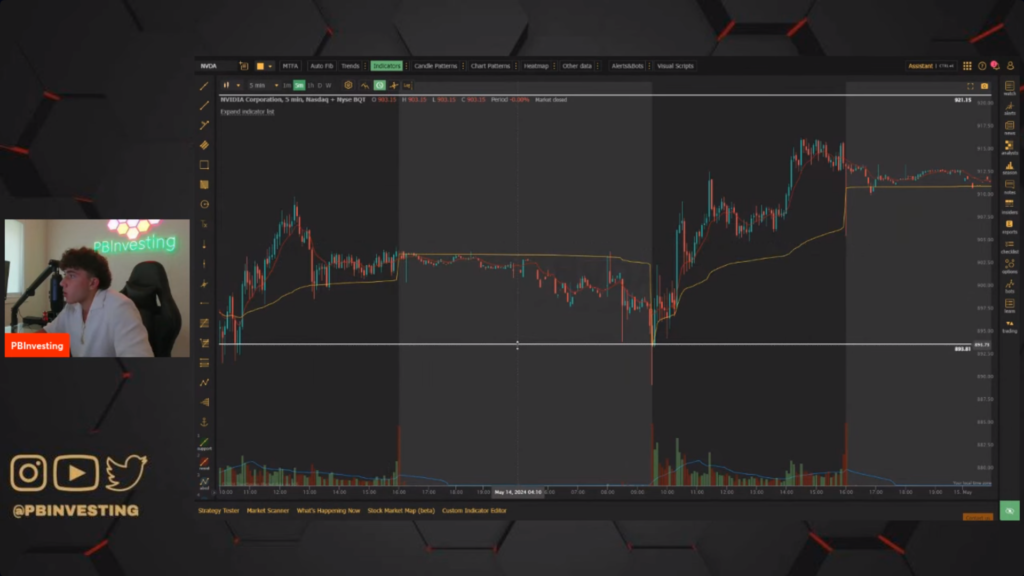Open the apps grid icon
This screenshot has height=576, width=1024.
[967, 66]
